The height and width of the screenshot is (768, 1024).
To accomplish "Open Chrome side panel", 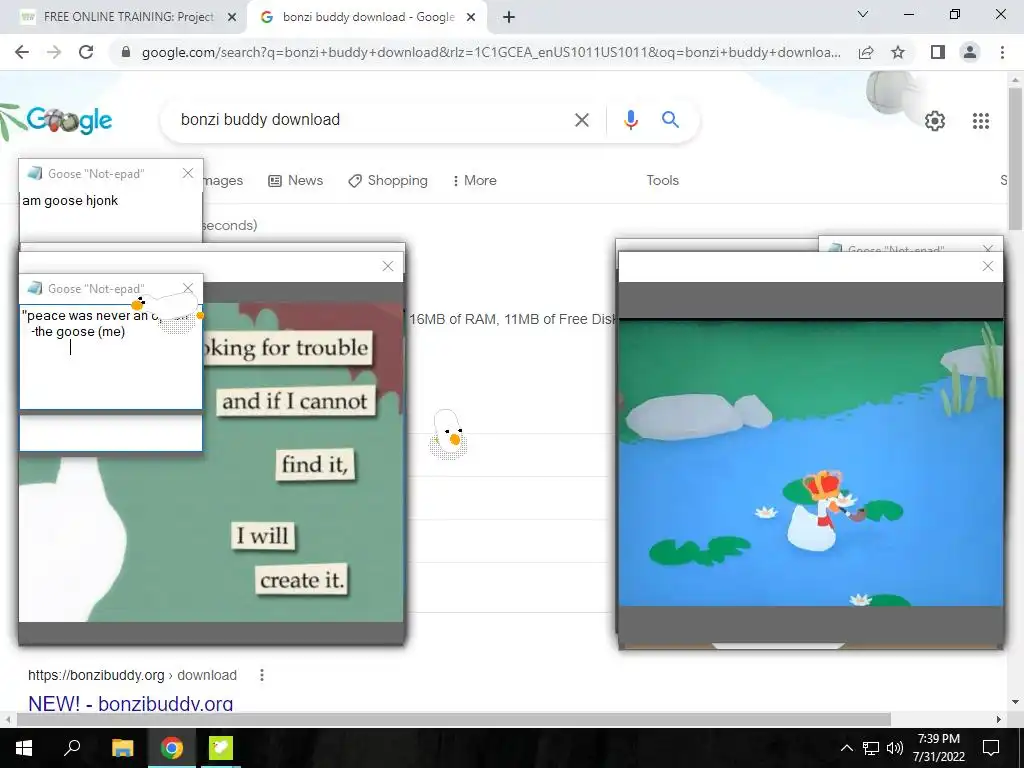I will 938,52.
